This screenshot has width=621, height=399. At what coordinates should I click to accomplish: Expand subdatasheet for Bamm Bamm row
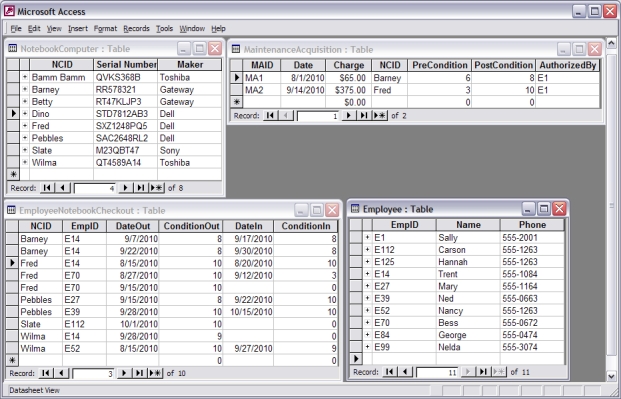pos(25,77)
